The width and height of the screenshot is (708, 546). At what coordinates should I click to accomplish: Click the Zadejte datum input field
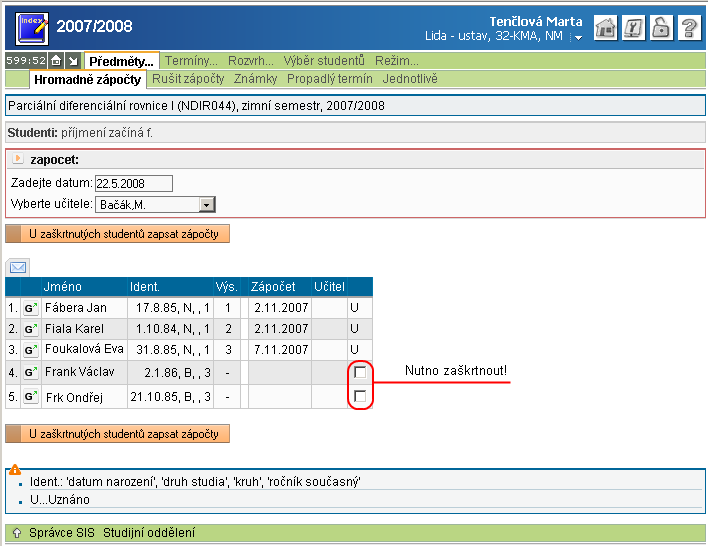134,183
